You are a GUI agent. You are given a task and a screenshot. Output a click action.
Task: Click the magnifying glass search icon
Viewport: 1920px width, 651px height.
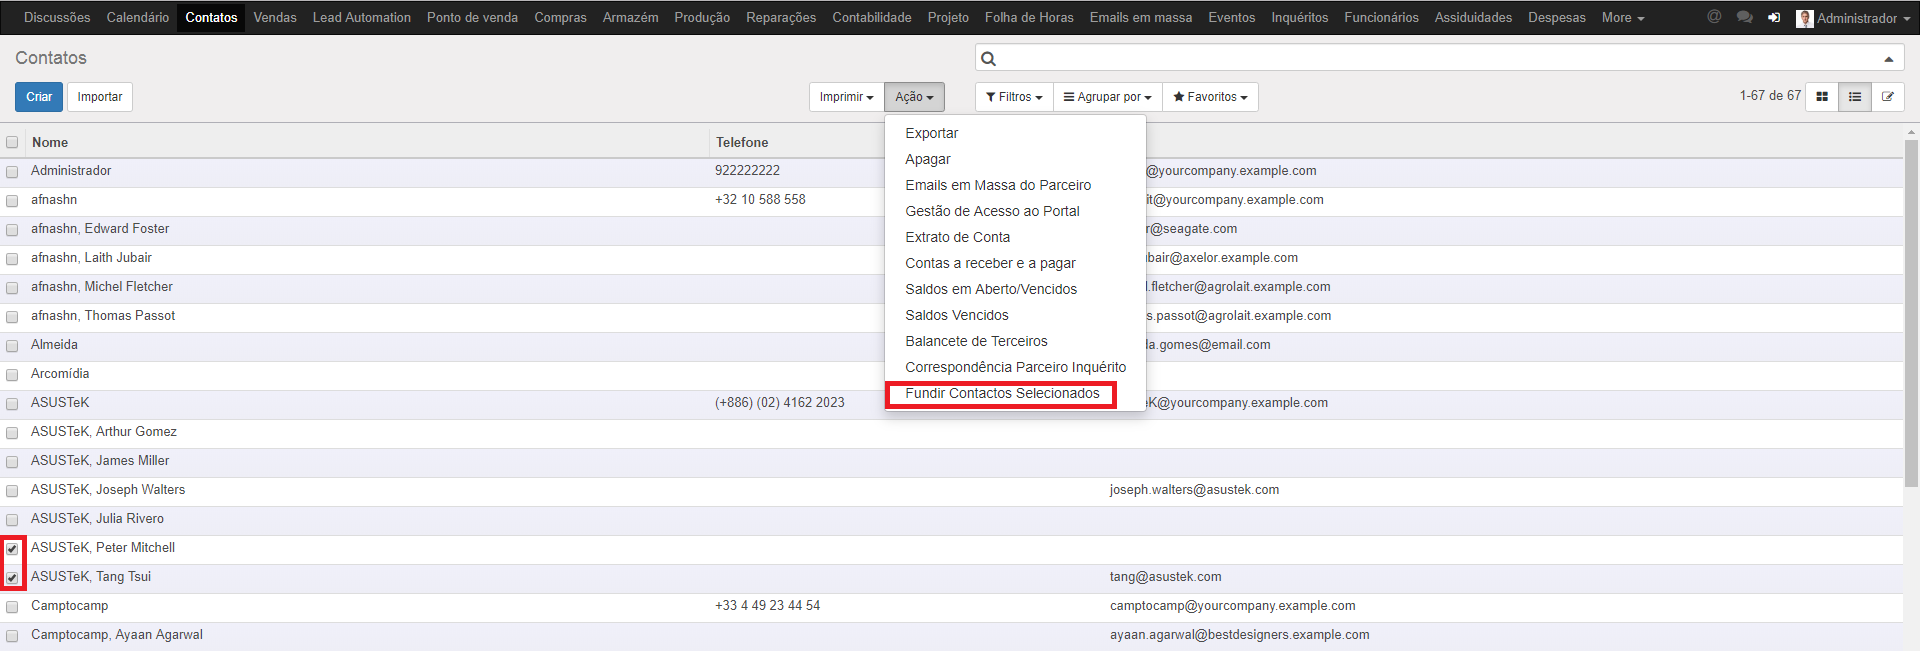[x=989, y=59]
